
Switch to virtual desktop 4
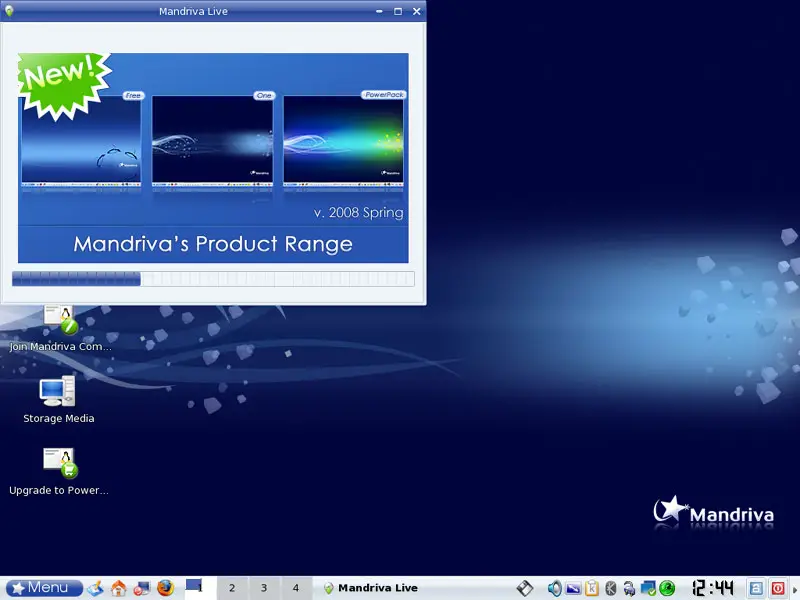click(295, 588)
